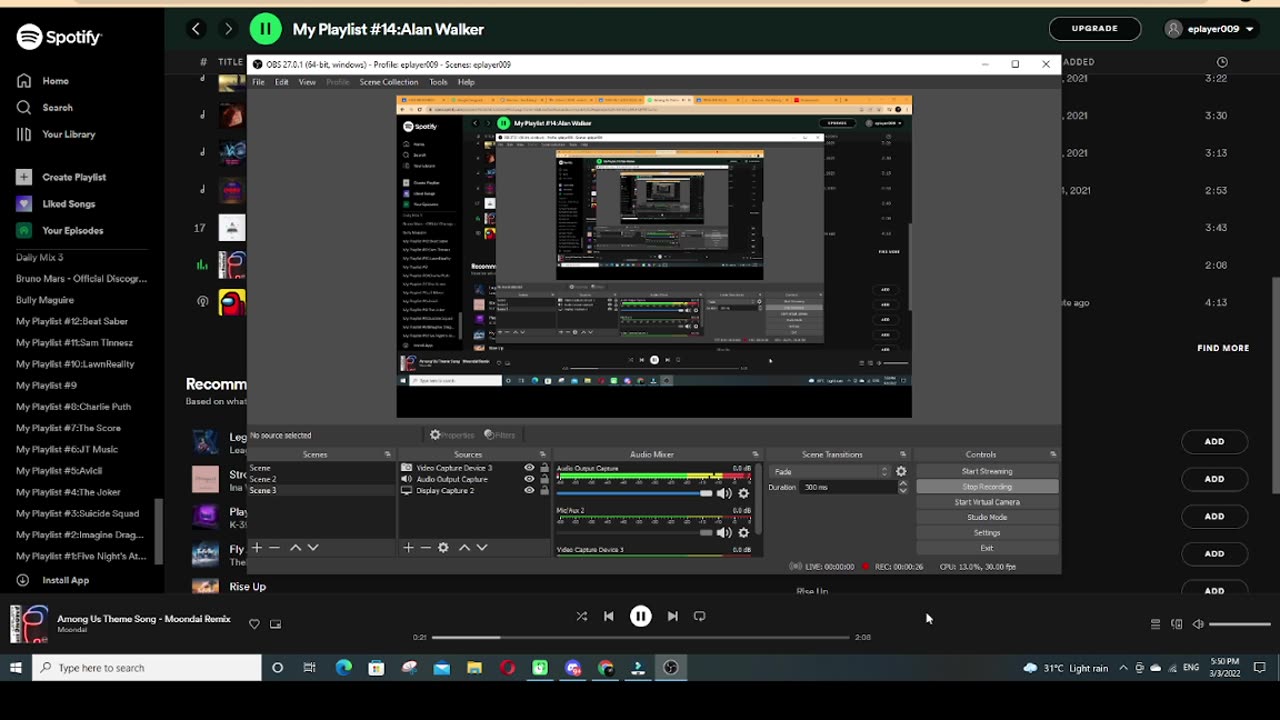Pause song using bottom player button
Viewport: 1280px width, 720px height.
click(641, 616)
